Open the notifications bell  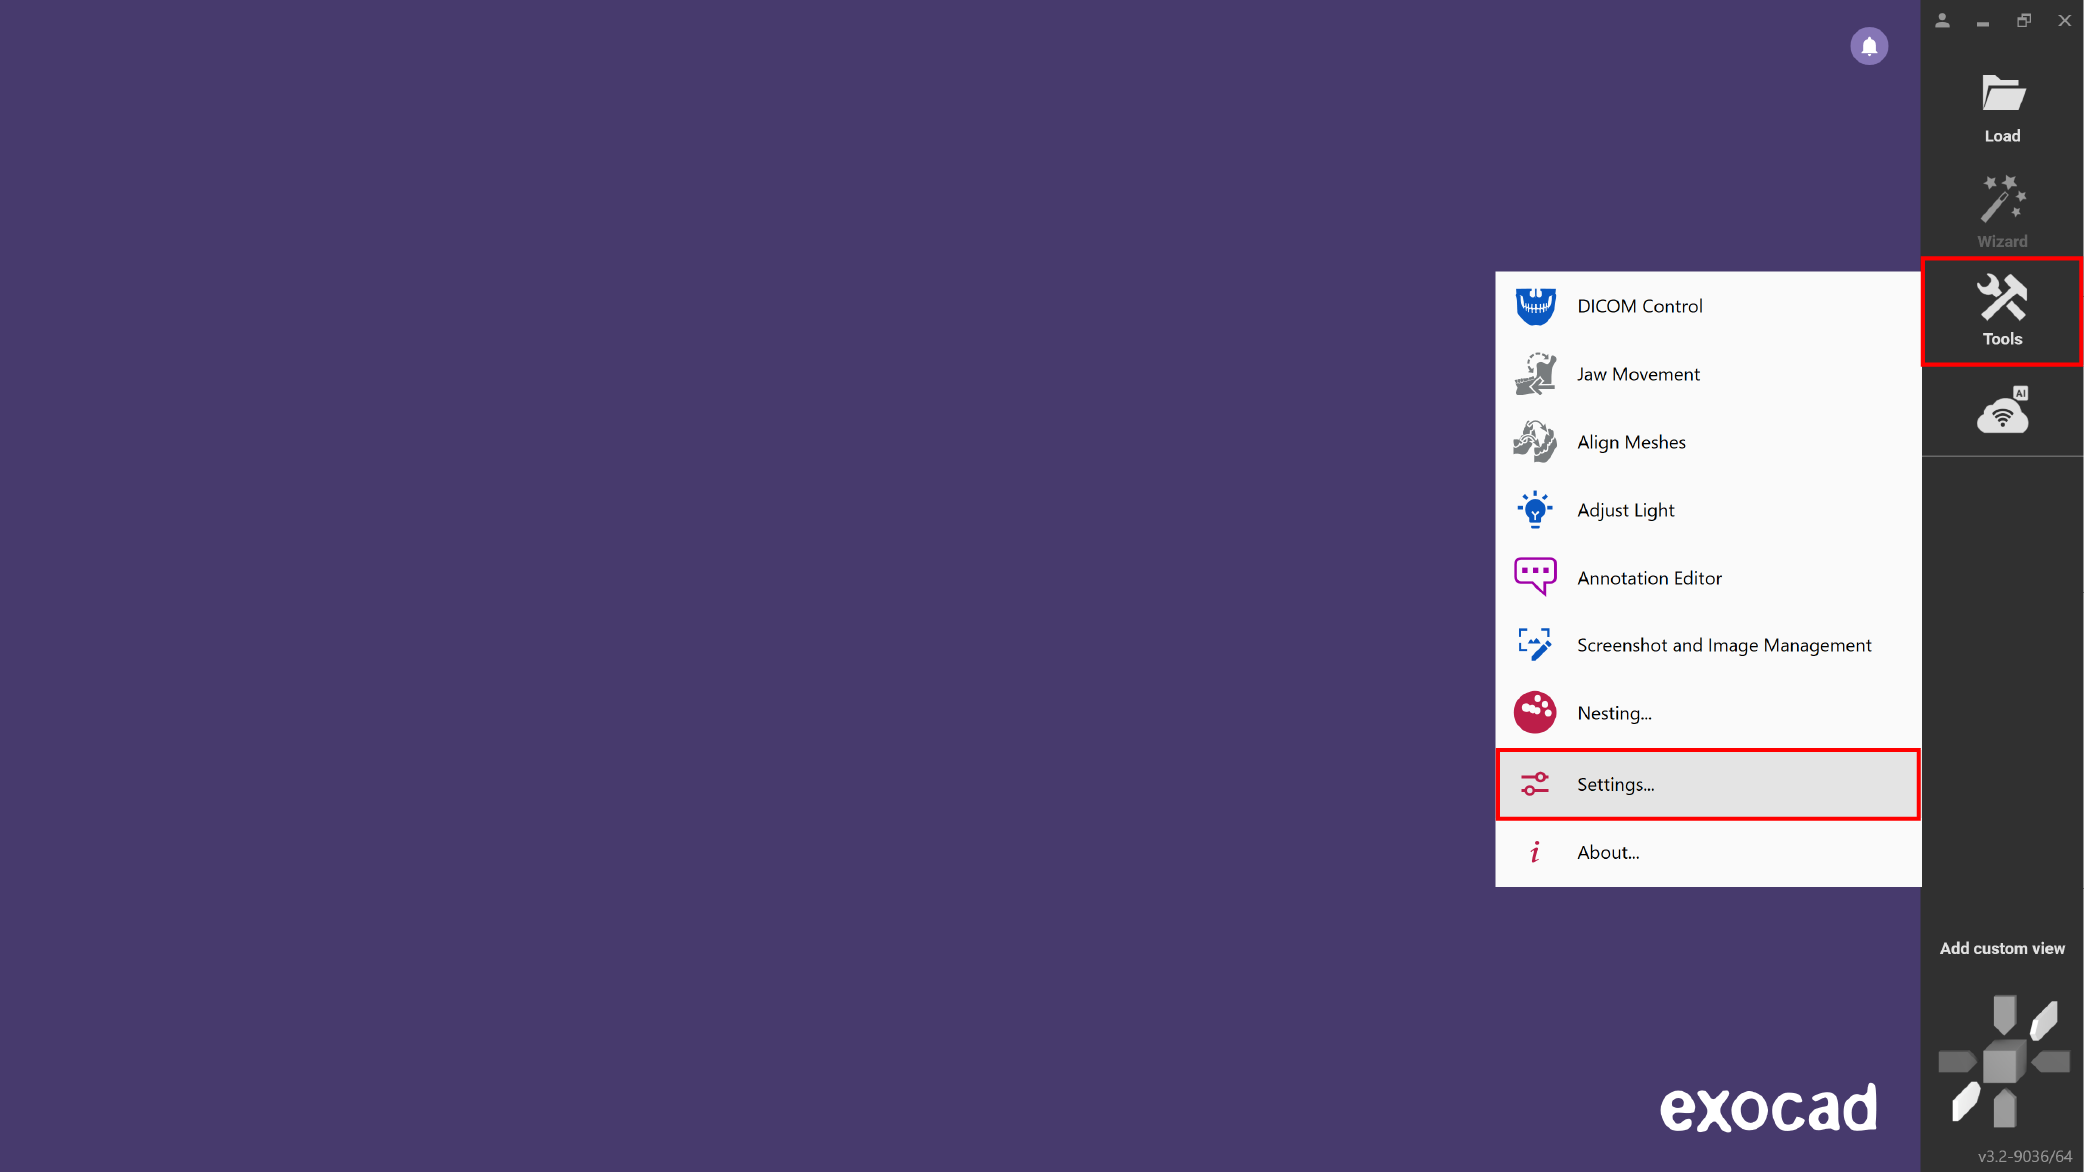click(x=1869, y=46)
